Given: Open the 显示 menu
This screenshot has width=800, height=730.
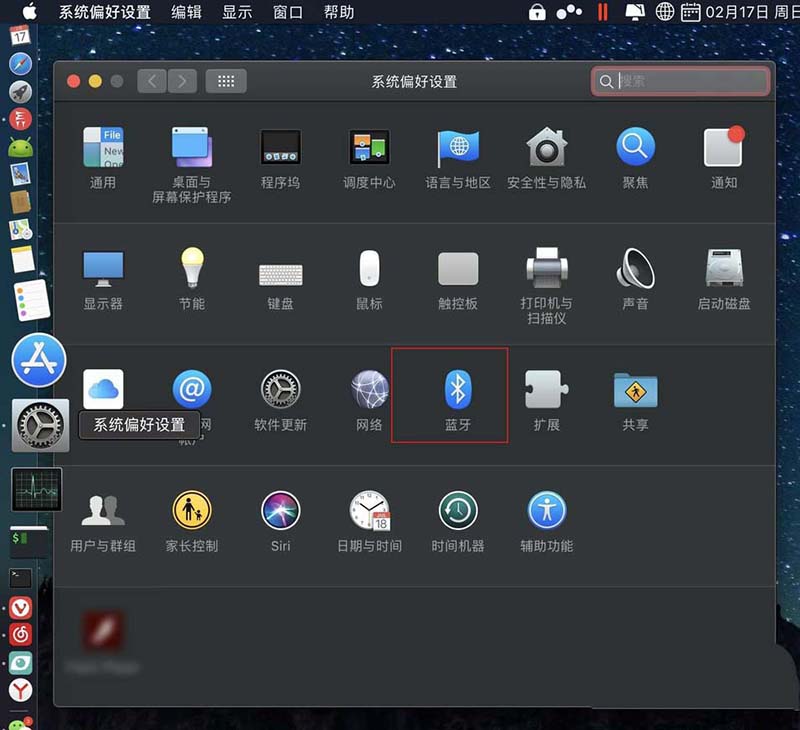Looking at the screenshot, I should click(x=237, y=12).
